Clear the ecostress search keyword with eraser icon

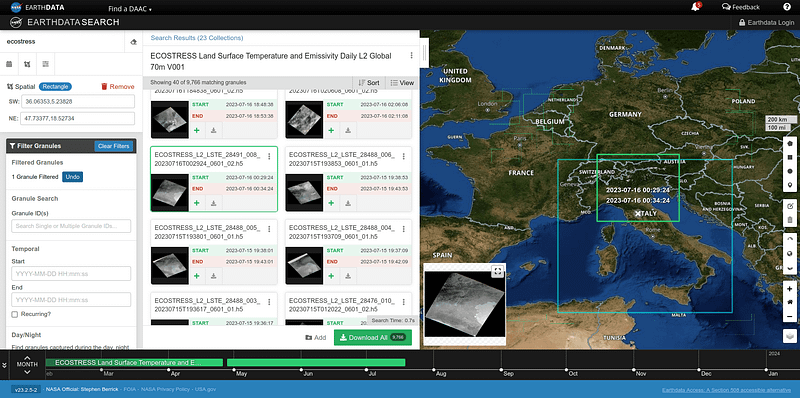(134, 42)
